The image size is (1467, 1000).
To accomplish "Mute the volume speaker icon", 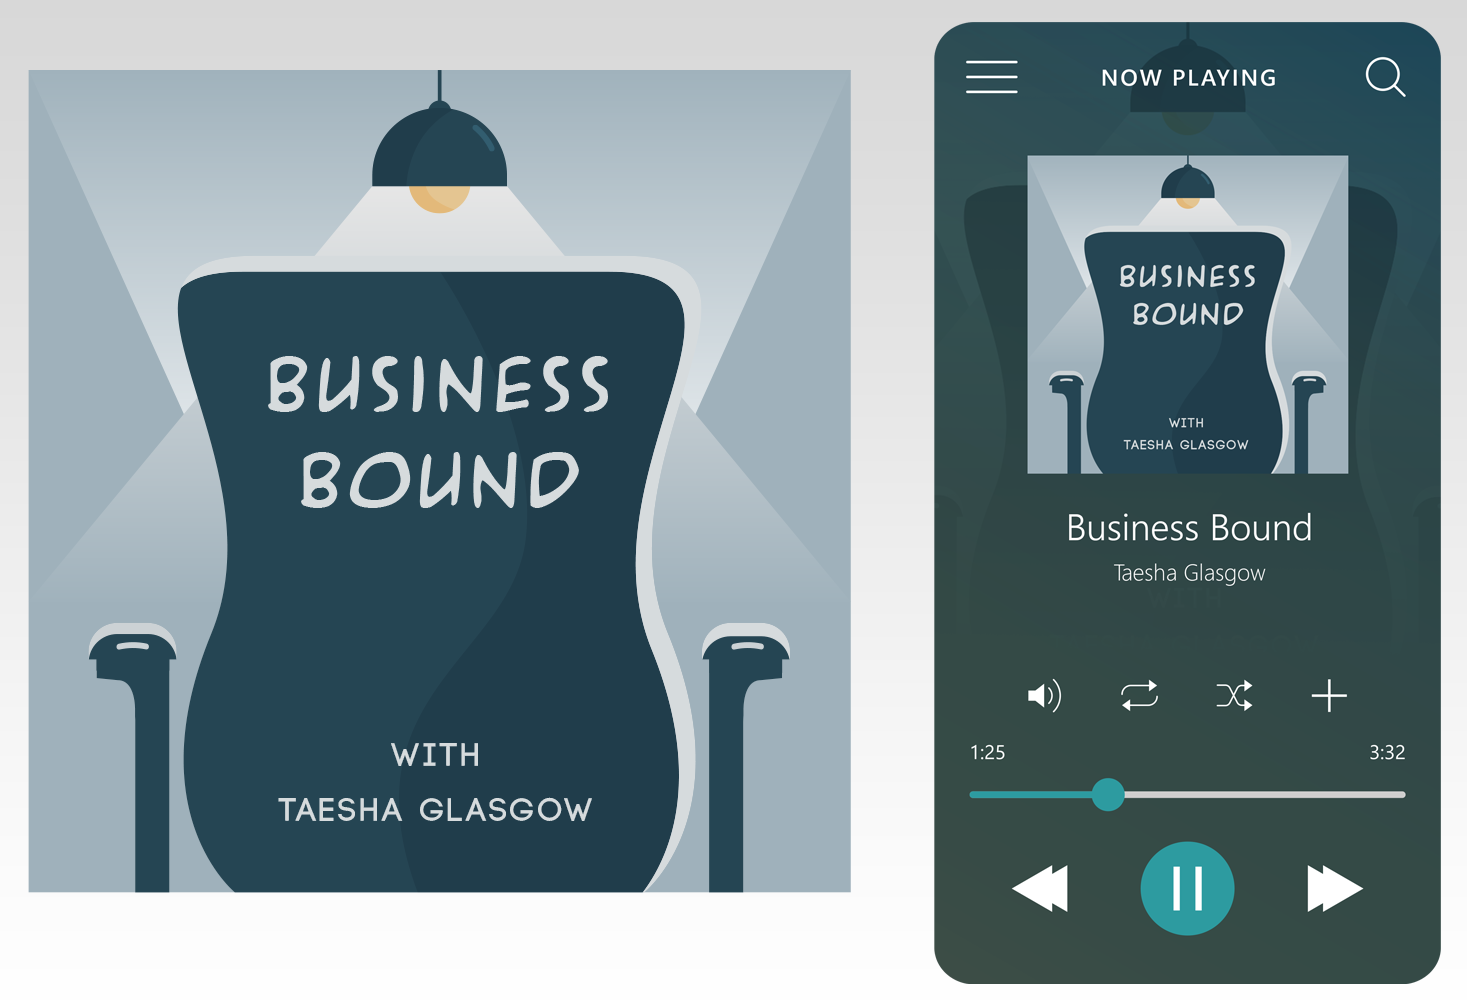I will coord(1044,695).
